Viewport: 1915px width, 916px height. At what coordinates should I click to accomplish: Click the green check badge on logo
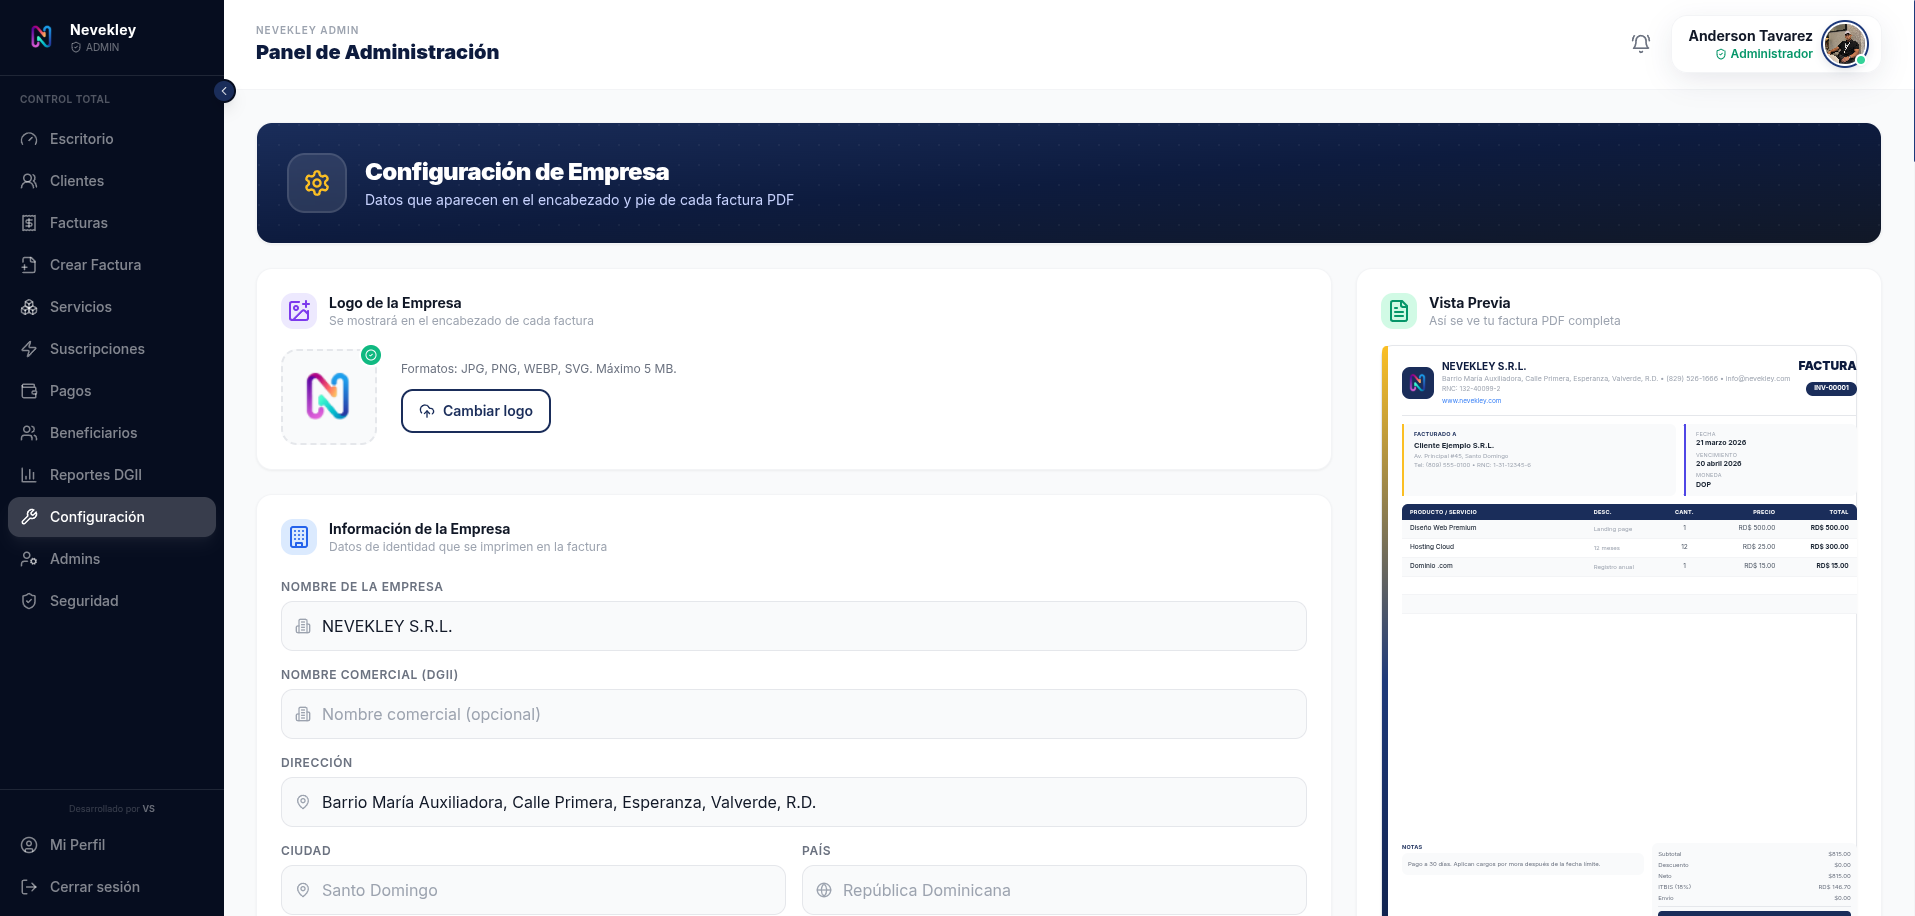pos(371,355)
